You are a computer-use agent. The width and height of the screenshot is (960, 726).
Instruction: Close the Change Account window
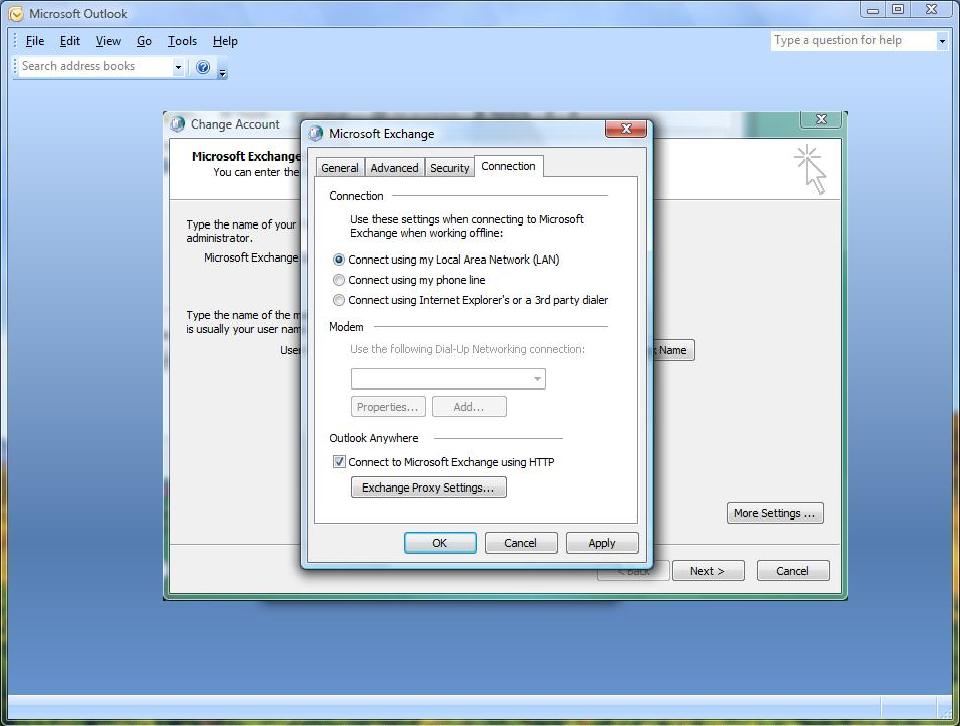pyautogui.click(x=821, y=119)
